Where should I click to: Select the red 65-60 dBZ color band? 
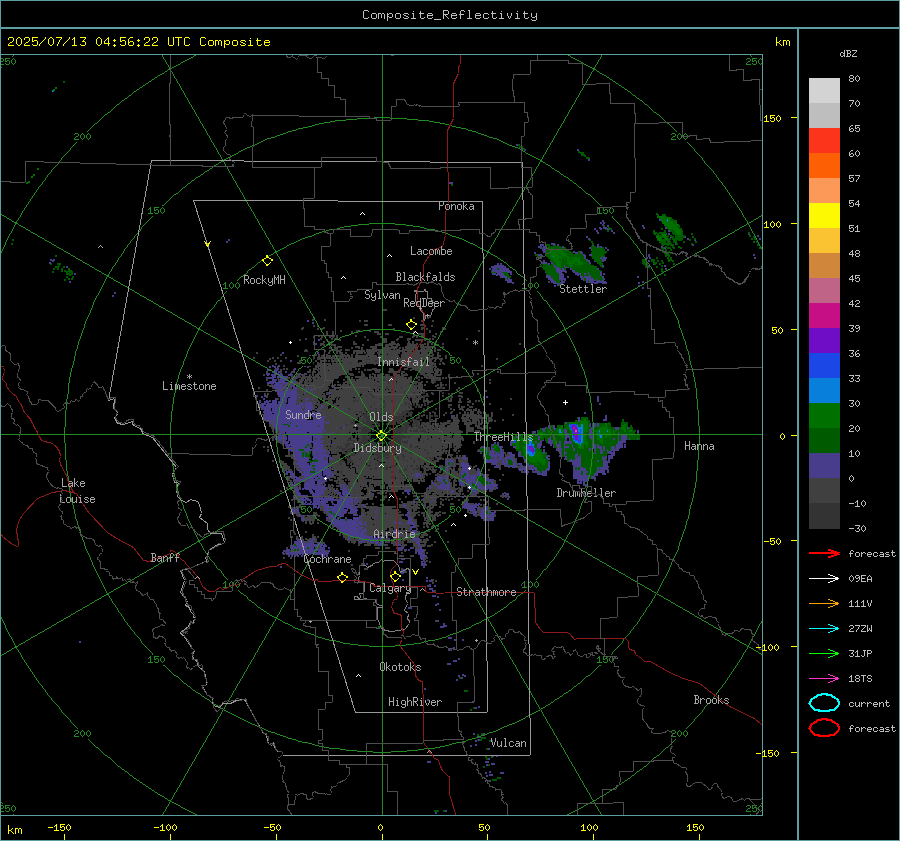[x=824, y=141]
